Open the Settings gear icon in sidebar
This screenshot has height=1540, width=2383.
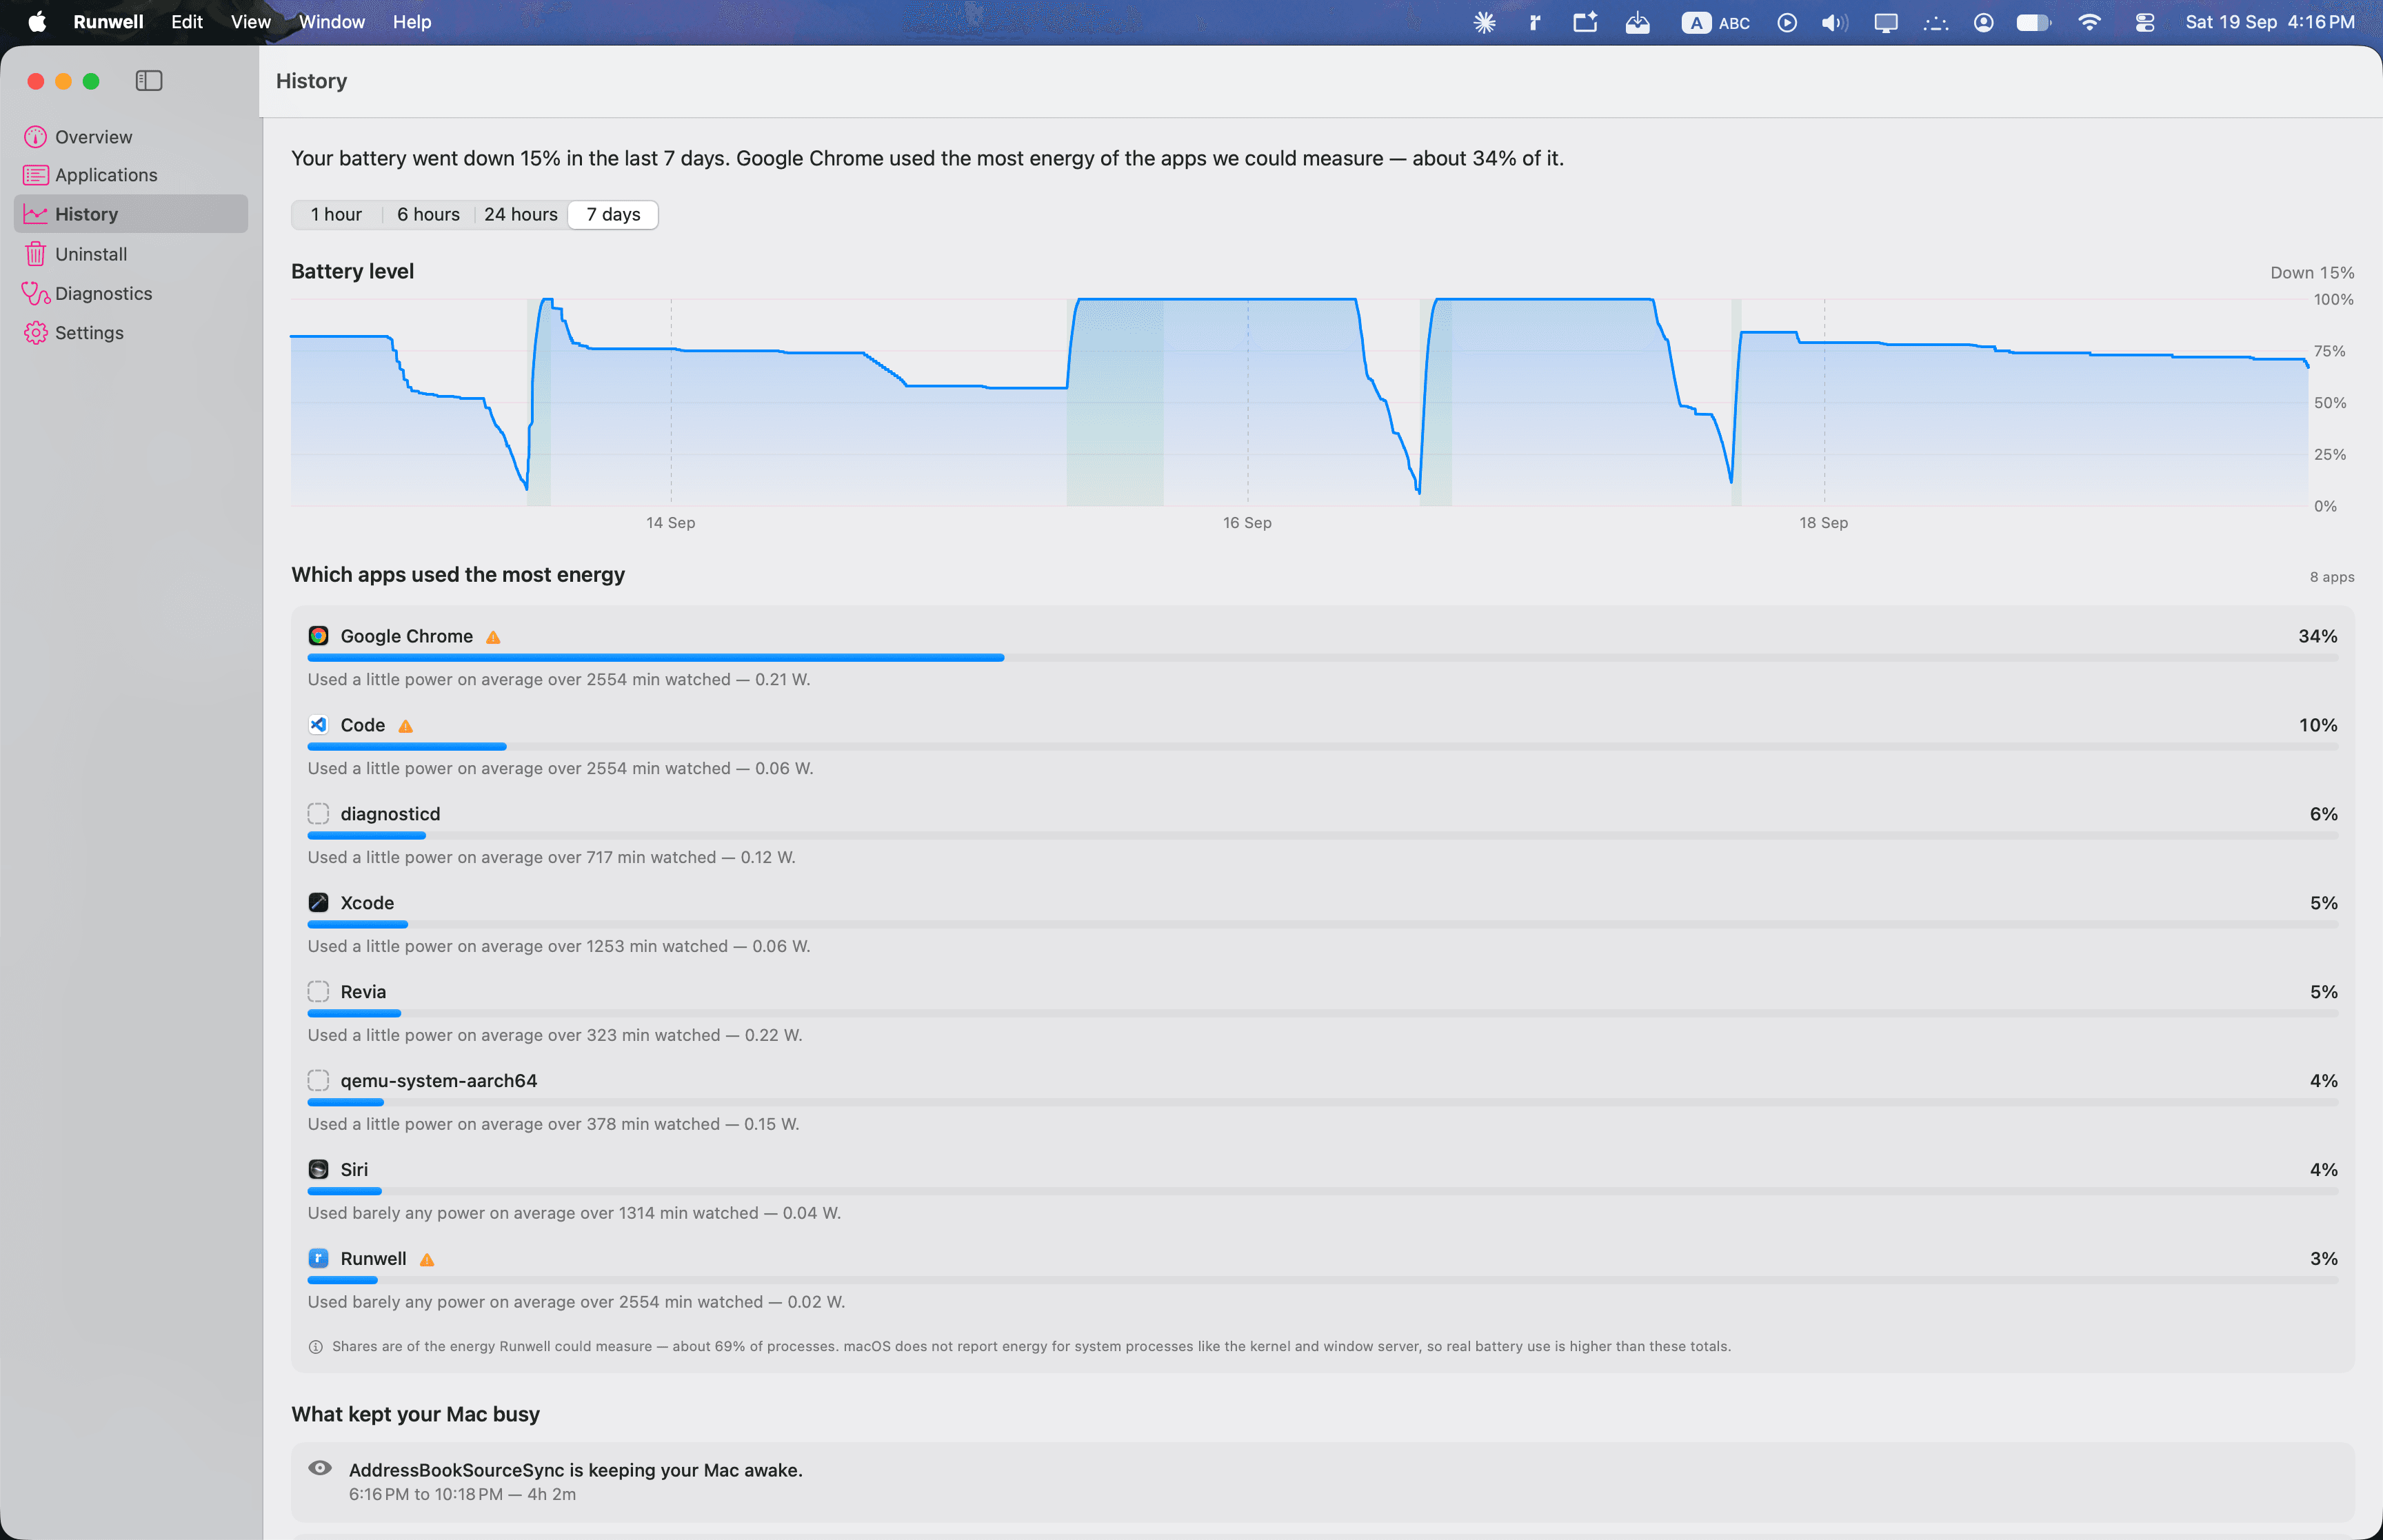click(35, 333)
